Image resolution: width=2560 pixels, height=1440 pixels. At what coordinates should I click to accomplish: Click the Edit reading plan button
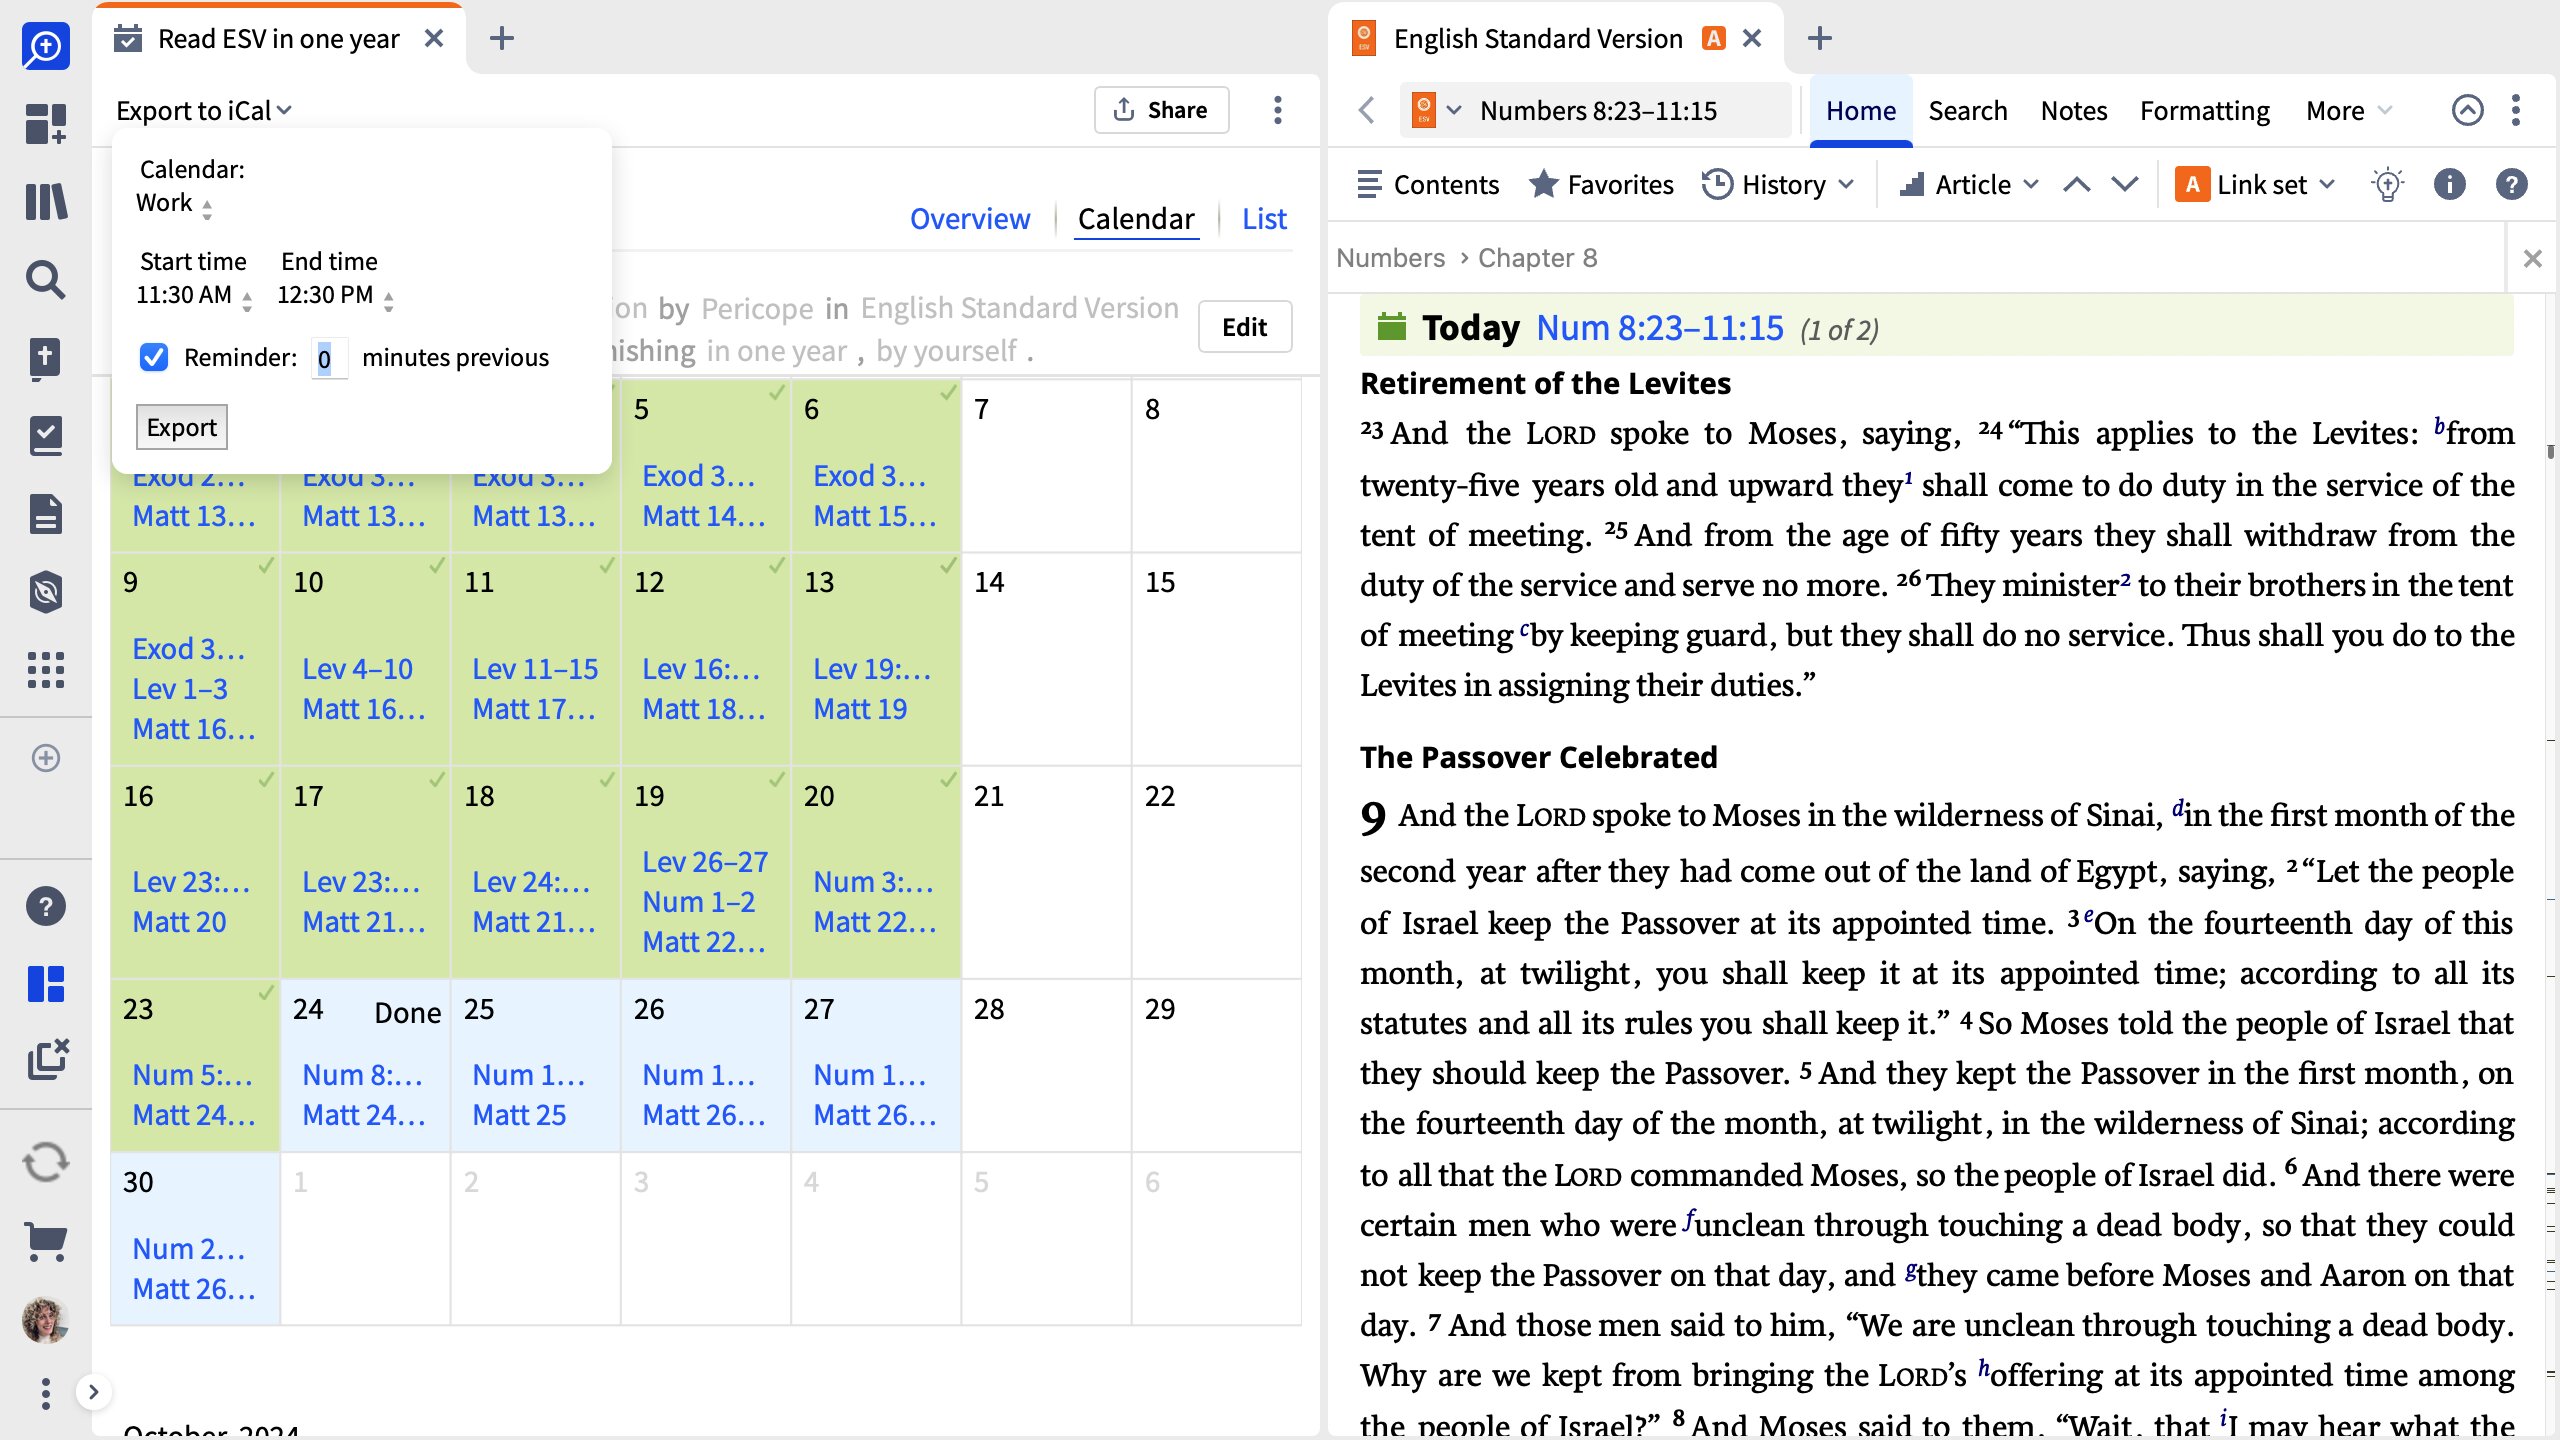1244,327
